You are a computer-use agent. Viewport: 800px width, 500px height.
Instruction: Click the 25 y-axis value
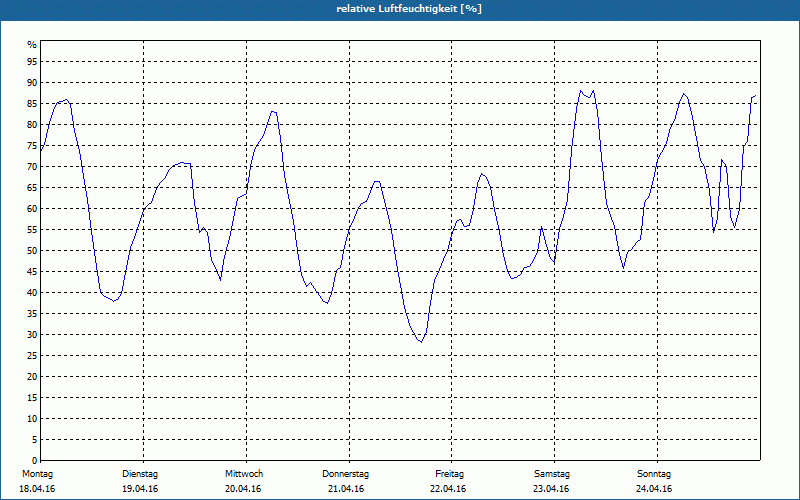[x=32, y=356]
